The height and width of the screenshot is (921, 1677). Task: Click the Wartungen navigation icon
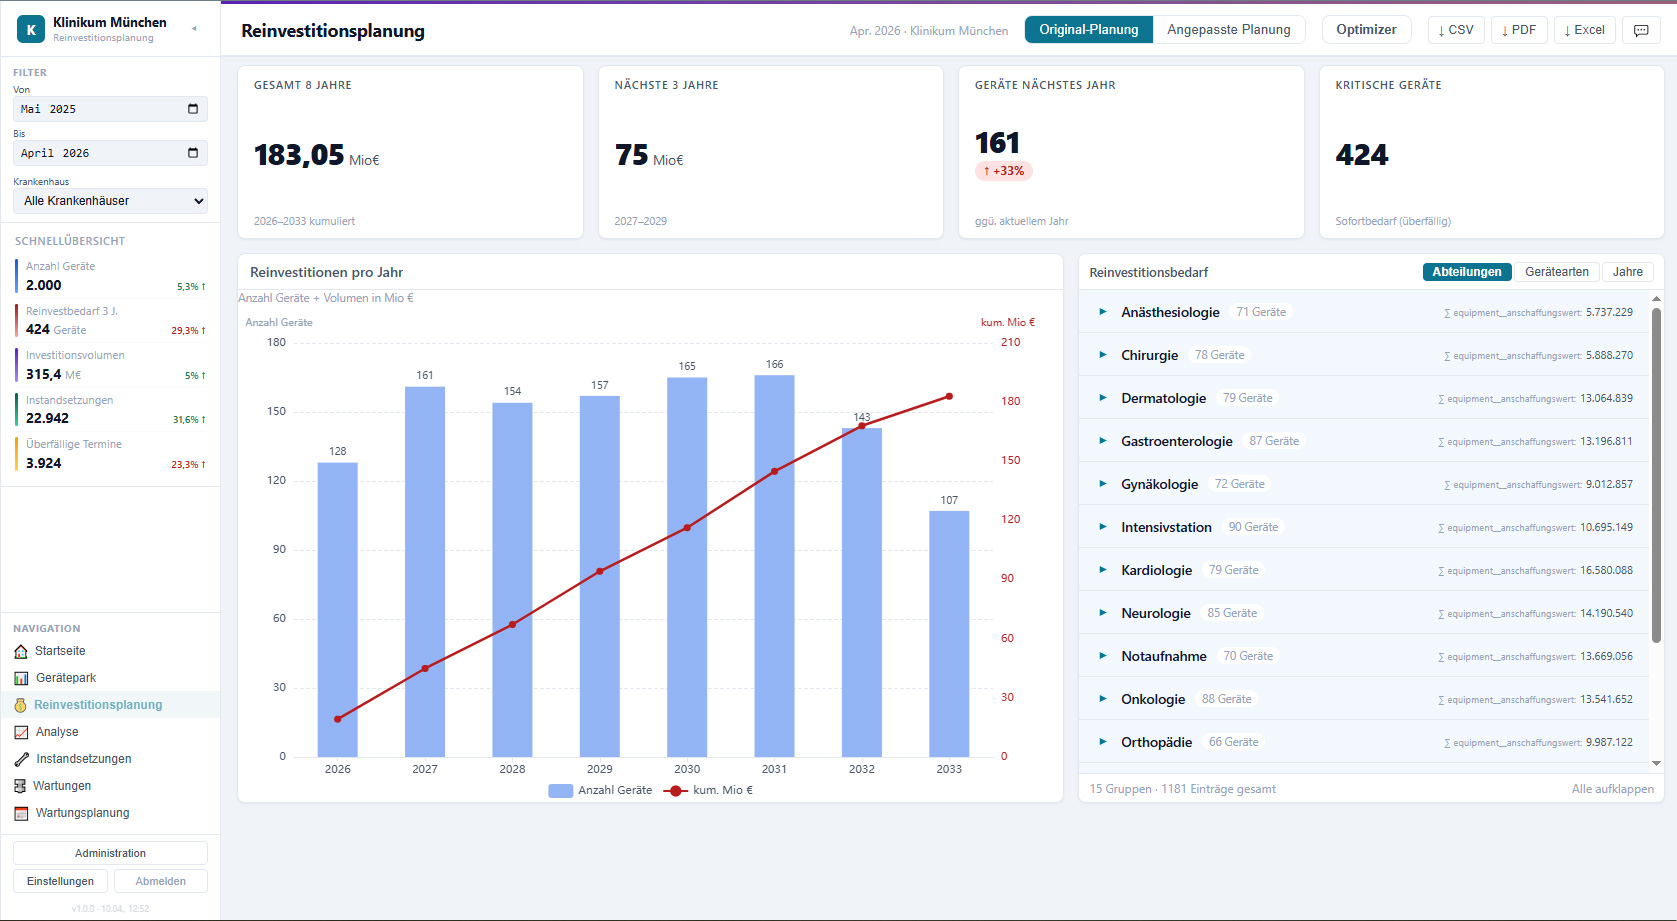pos(20,786)
